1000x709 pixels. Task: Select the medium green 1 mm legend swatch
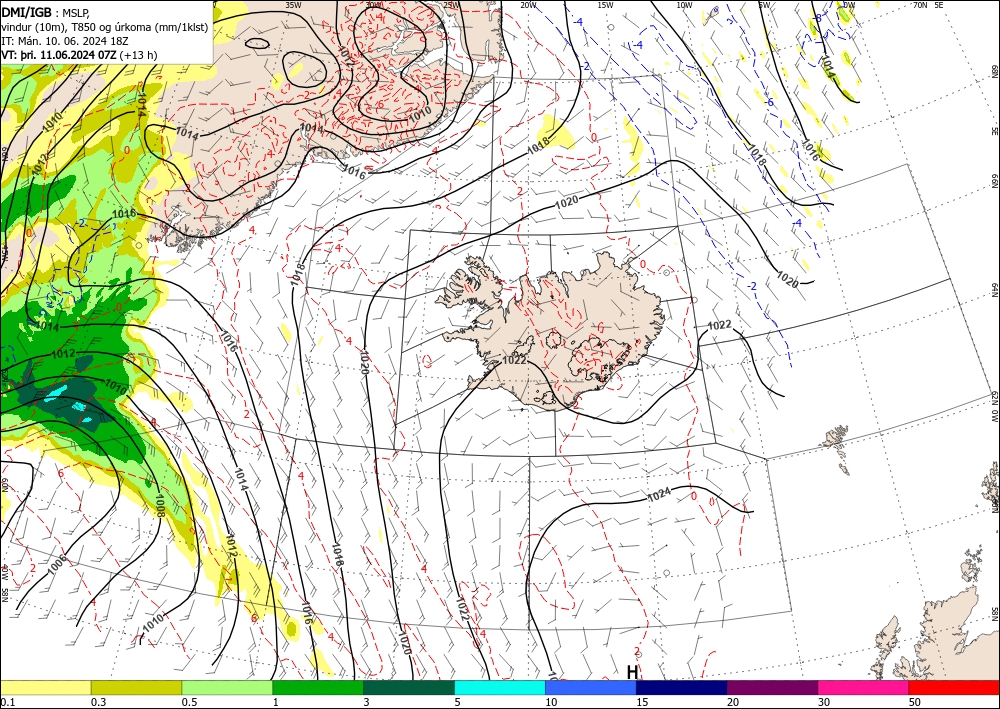pos(318,687)
